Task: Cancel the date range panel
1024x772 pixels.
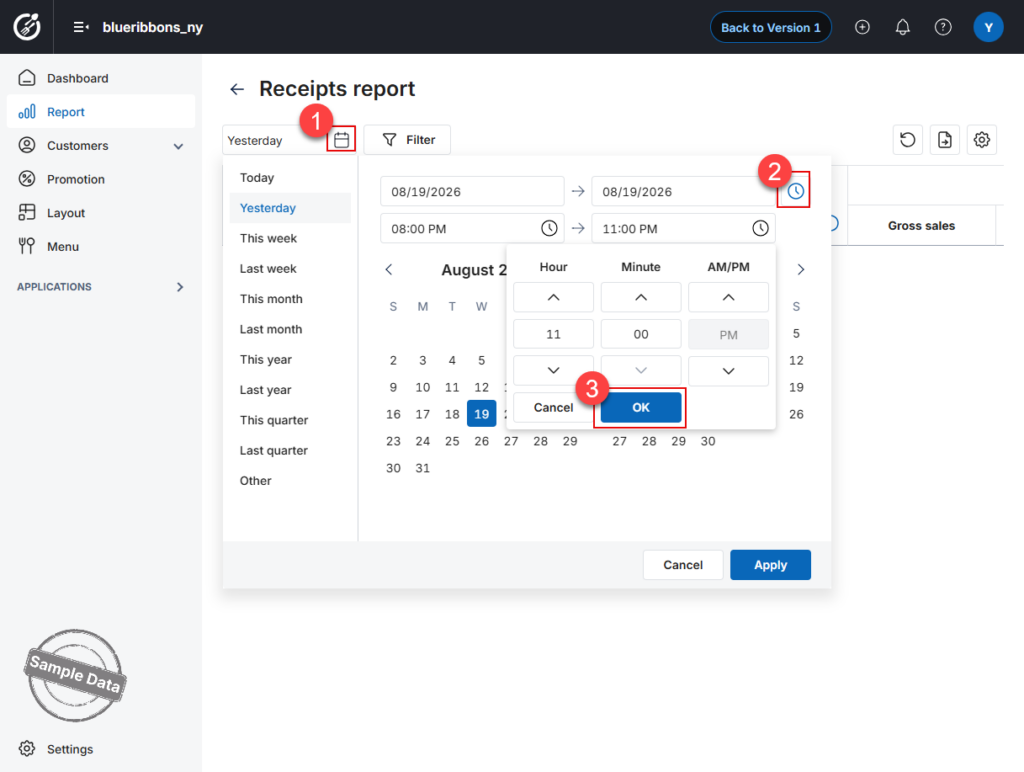Action: [683, 565]
